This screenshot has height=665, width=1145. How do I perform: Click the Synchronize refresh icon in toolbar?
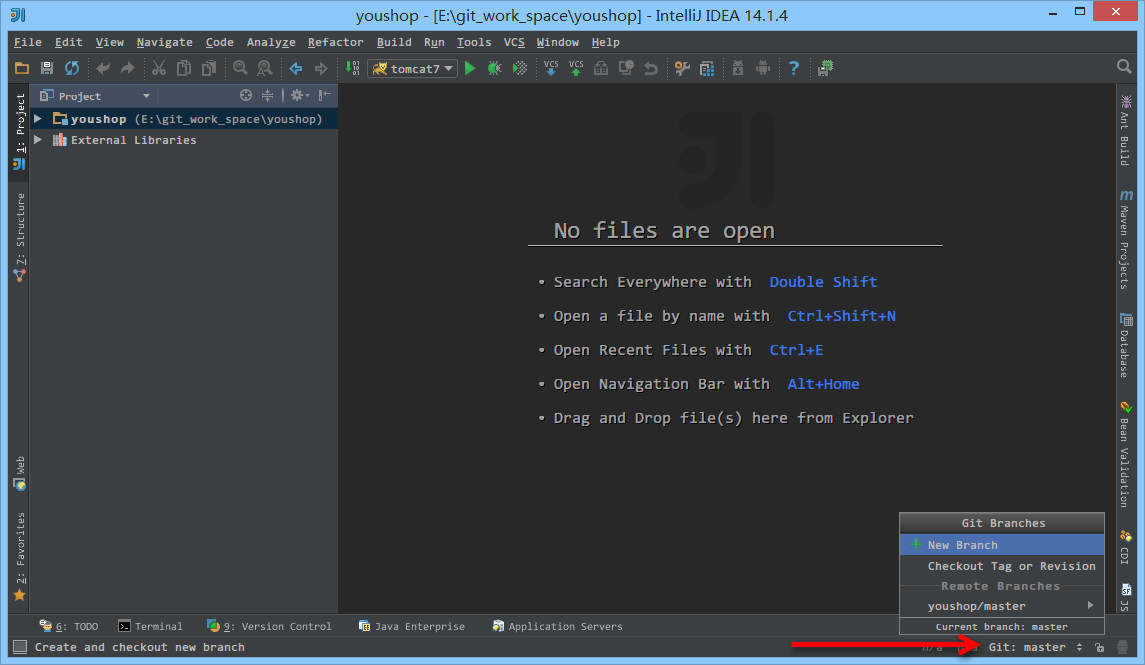[x=72, y=68]
